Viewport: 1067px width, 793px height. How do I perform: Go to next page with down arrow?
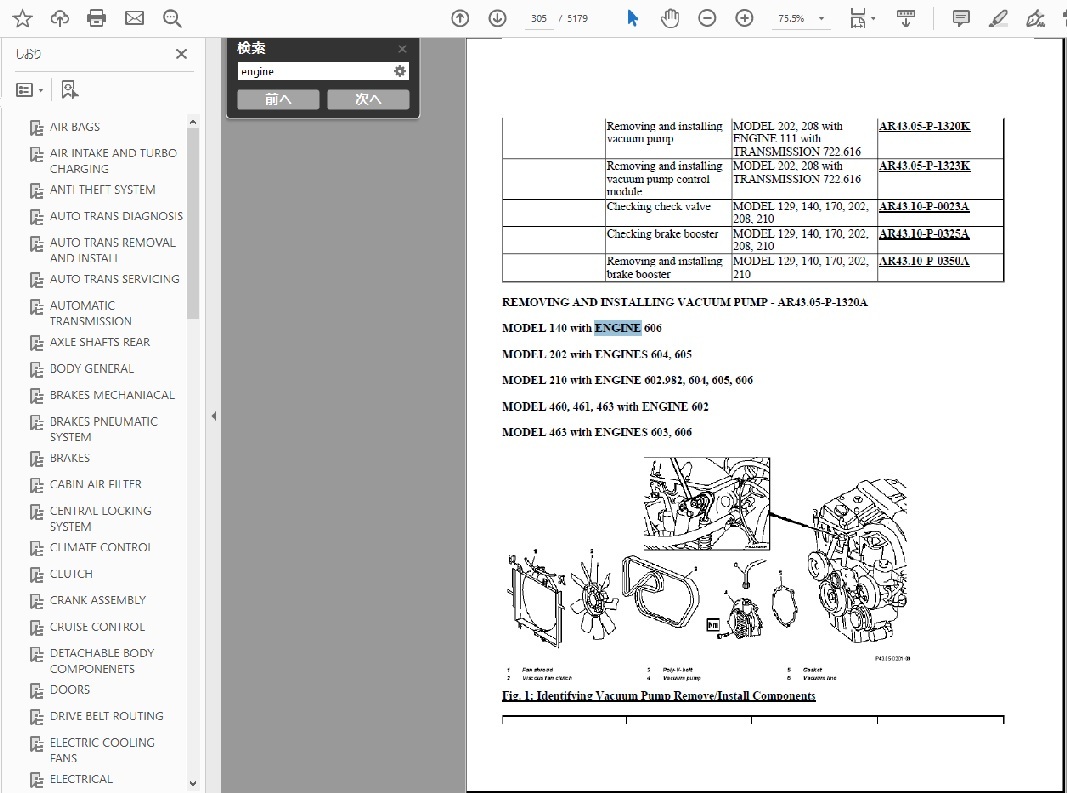tap(497, 18)
